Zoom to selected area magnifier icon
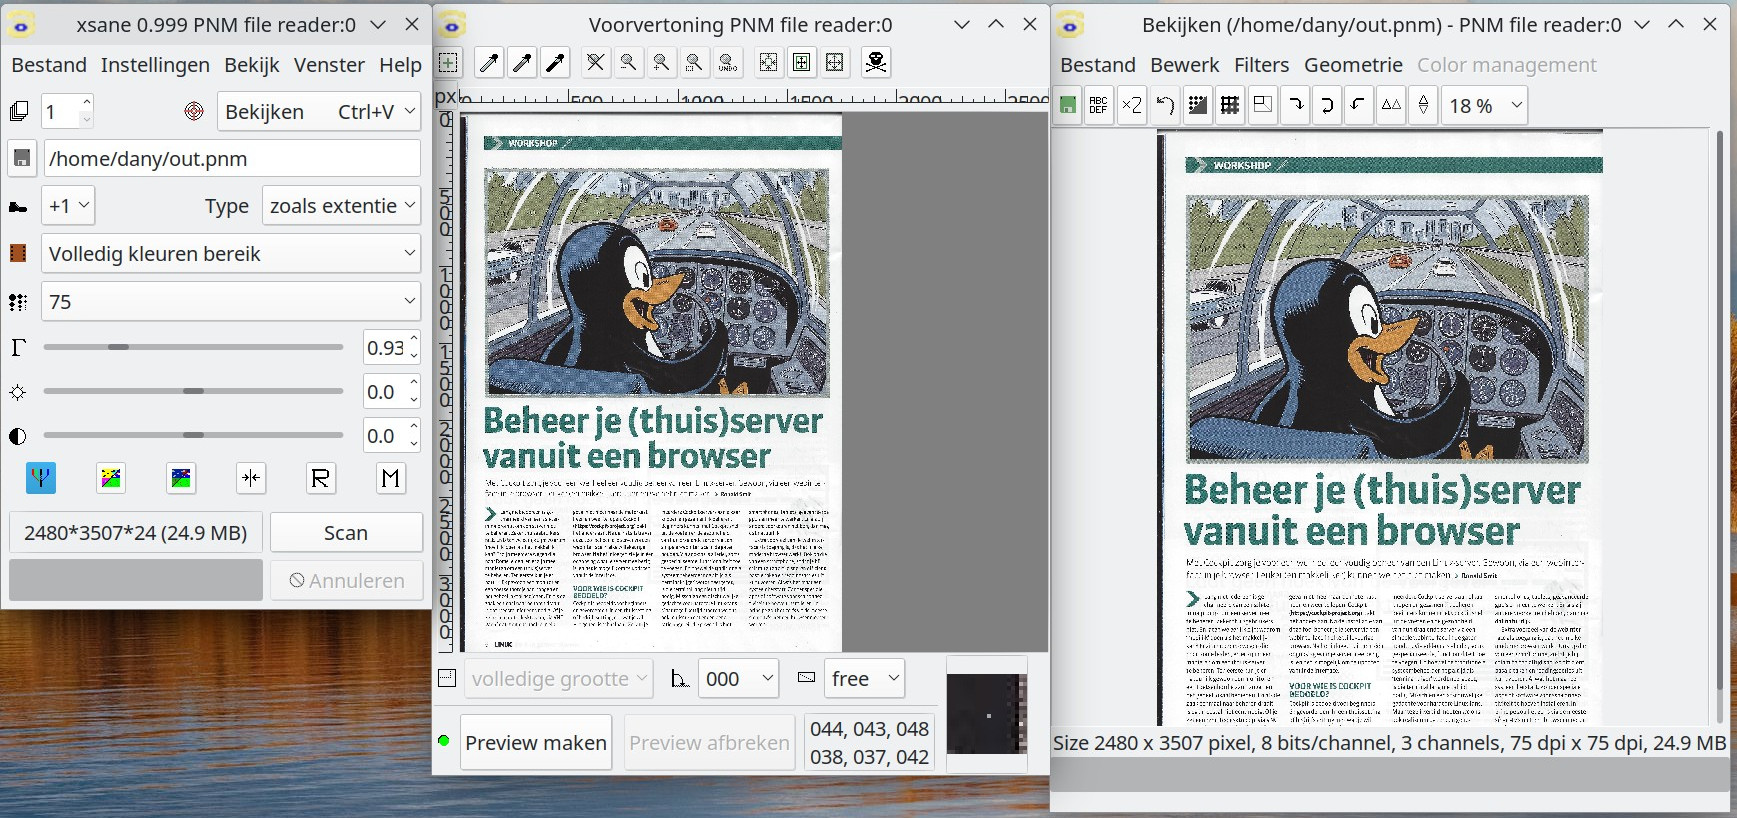The width and height of the screenshot is (1737, 818). [x=694, y=63]
